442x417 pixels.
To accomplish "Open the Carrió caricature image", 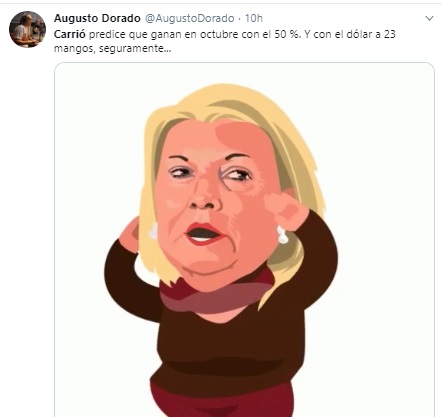I will pyautogui.click(x=244, y=239).
